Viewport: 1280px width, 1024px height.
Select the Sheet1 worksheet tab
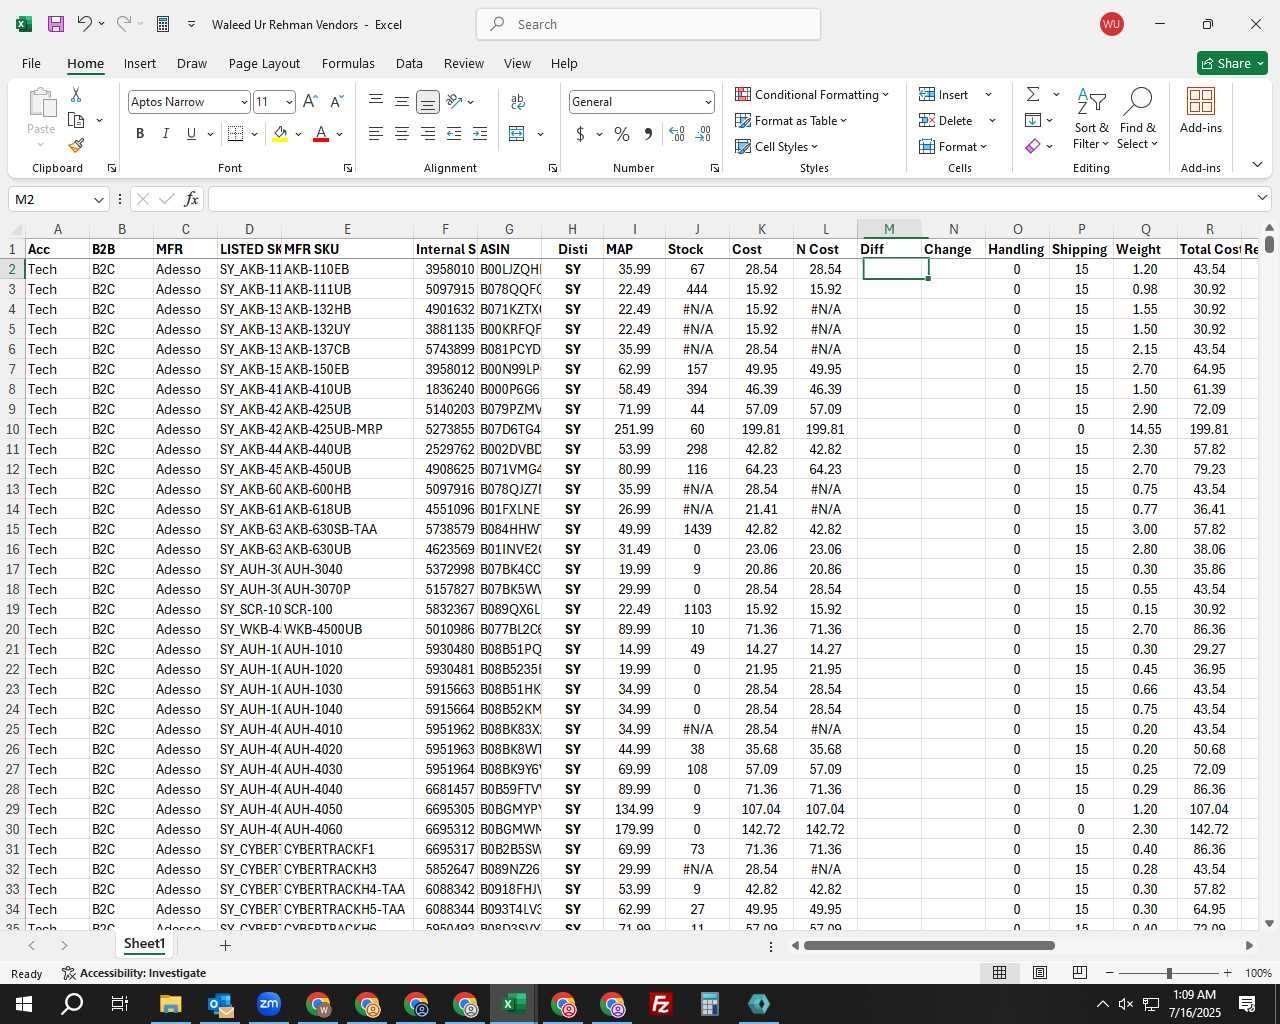pos(144,944)
